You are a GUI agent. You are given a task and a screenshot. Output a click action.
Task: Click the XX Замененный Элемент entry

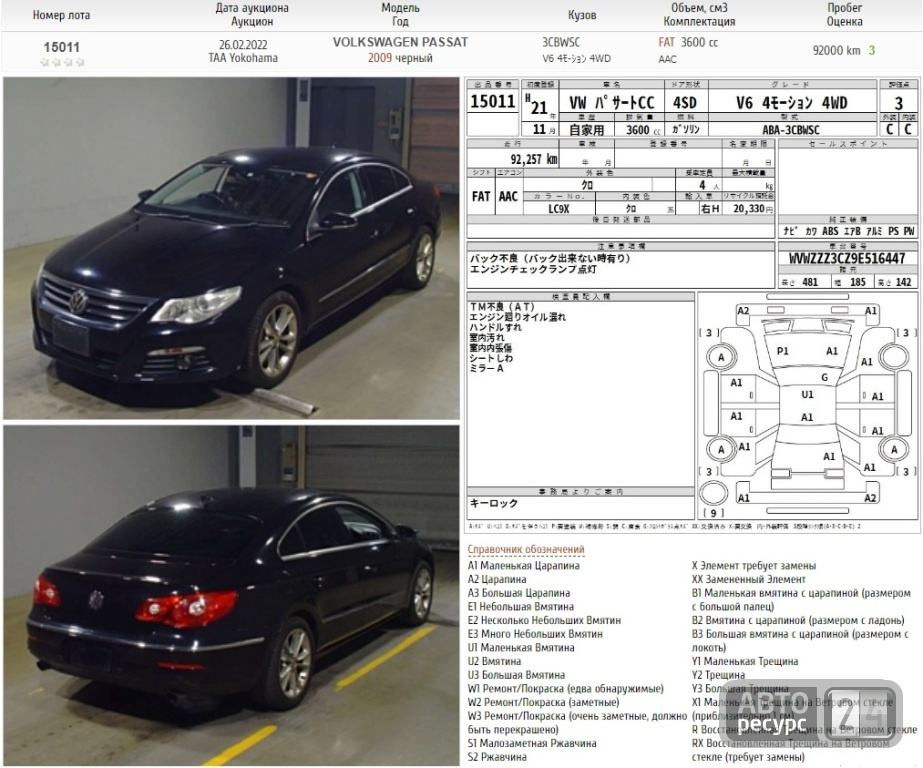pos(749,579)
